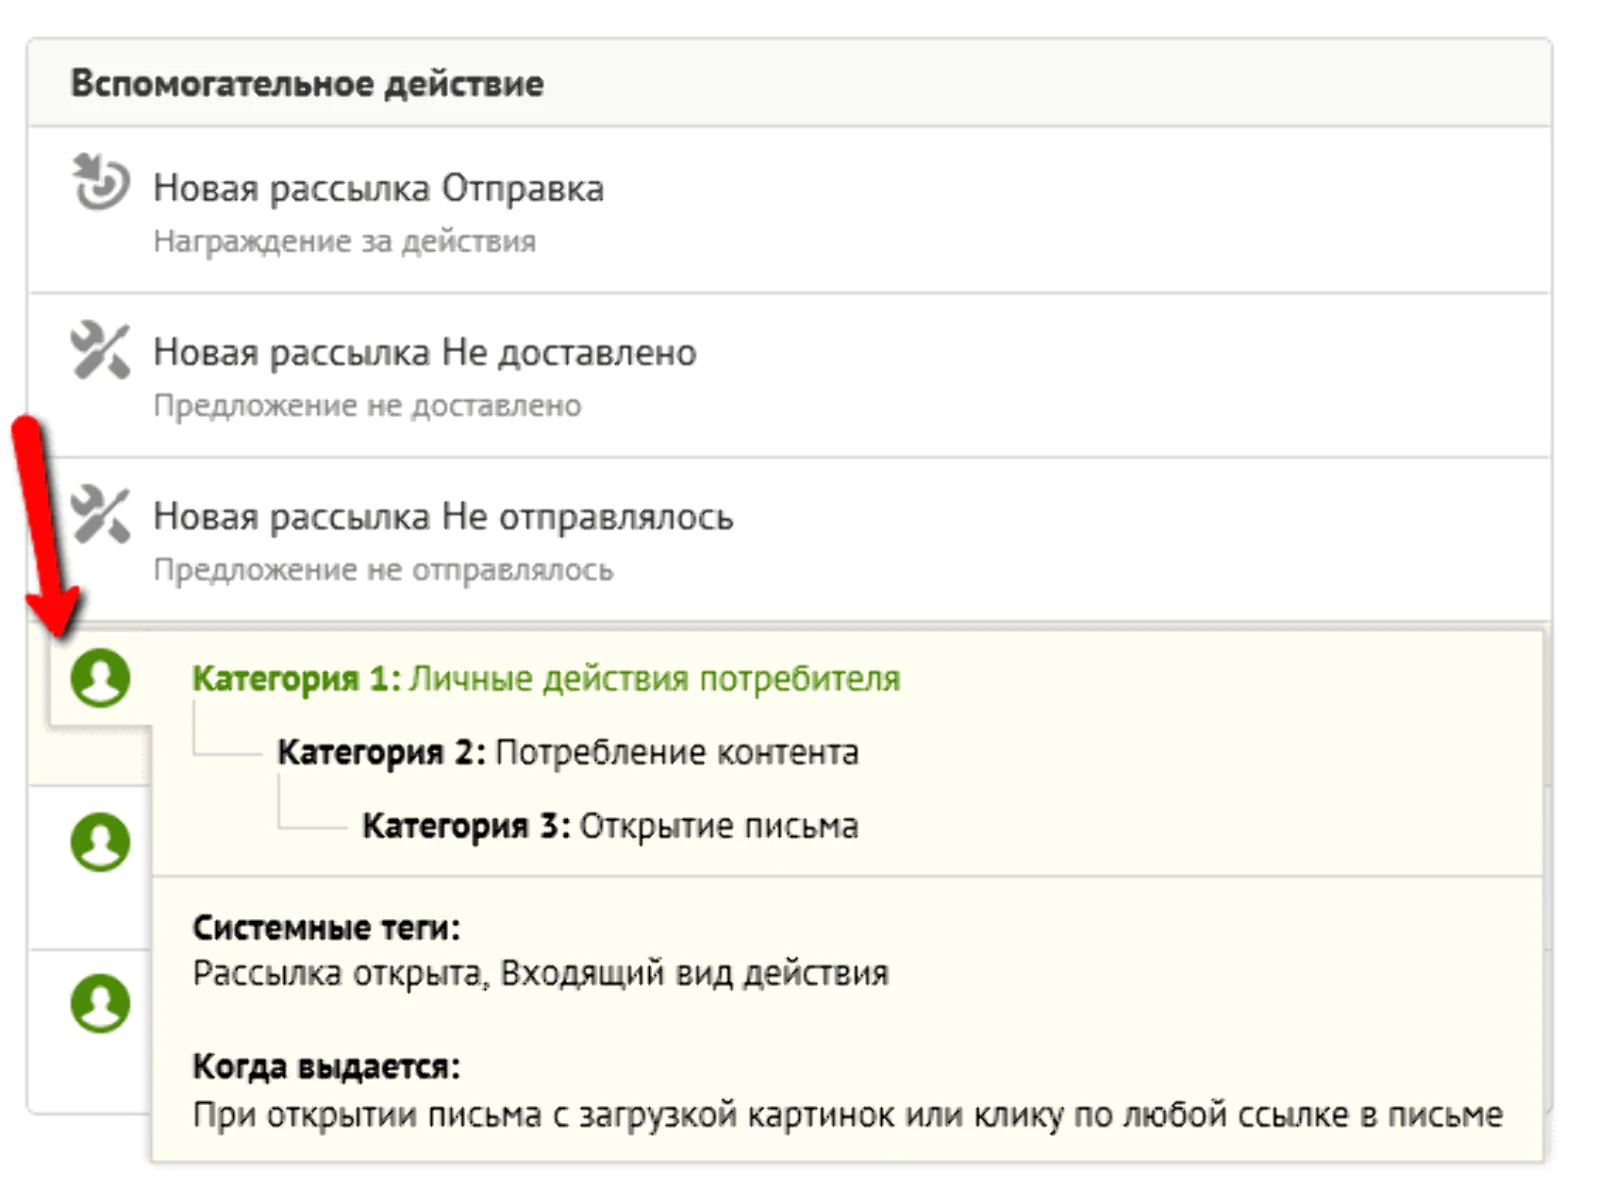Click the green user icon left of Когда выдается
1599x1189 pixels.
point(100,1002)
